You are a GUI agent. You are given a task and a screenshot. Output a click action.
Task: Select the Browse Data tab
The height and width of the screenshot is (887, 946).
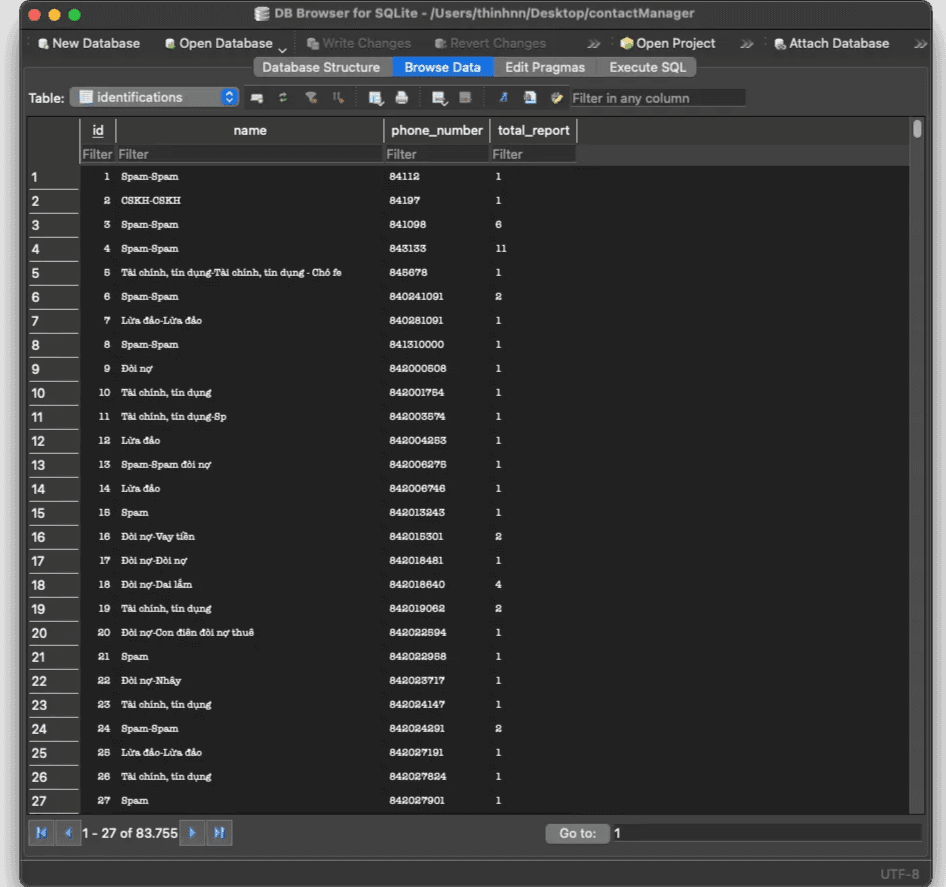point(442,67)
